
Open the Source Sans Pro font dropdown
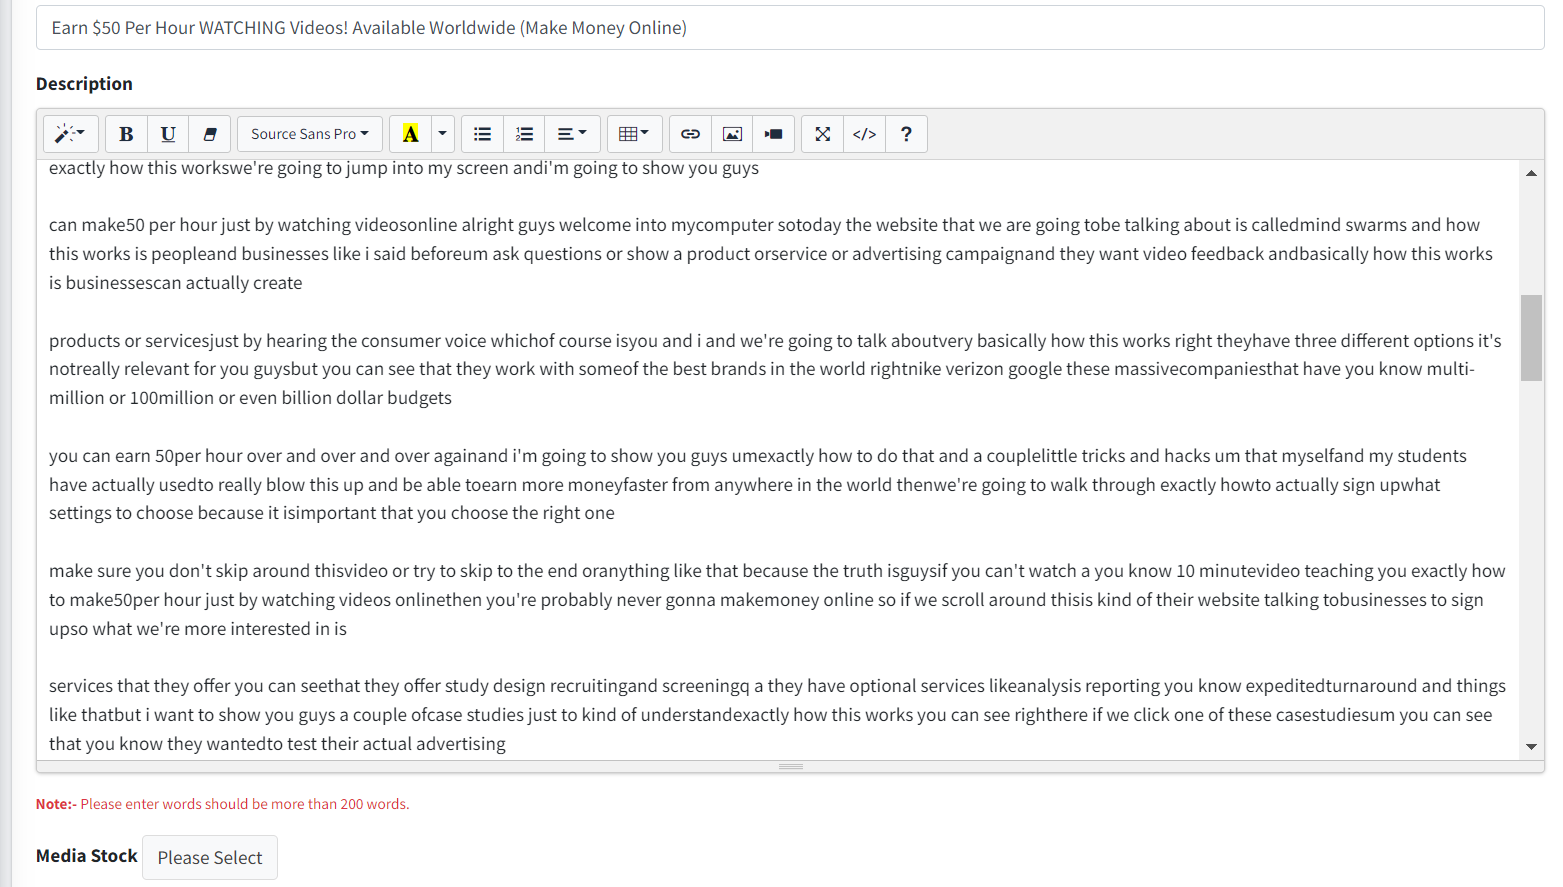309,134
